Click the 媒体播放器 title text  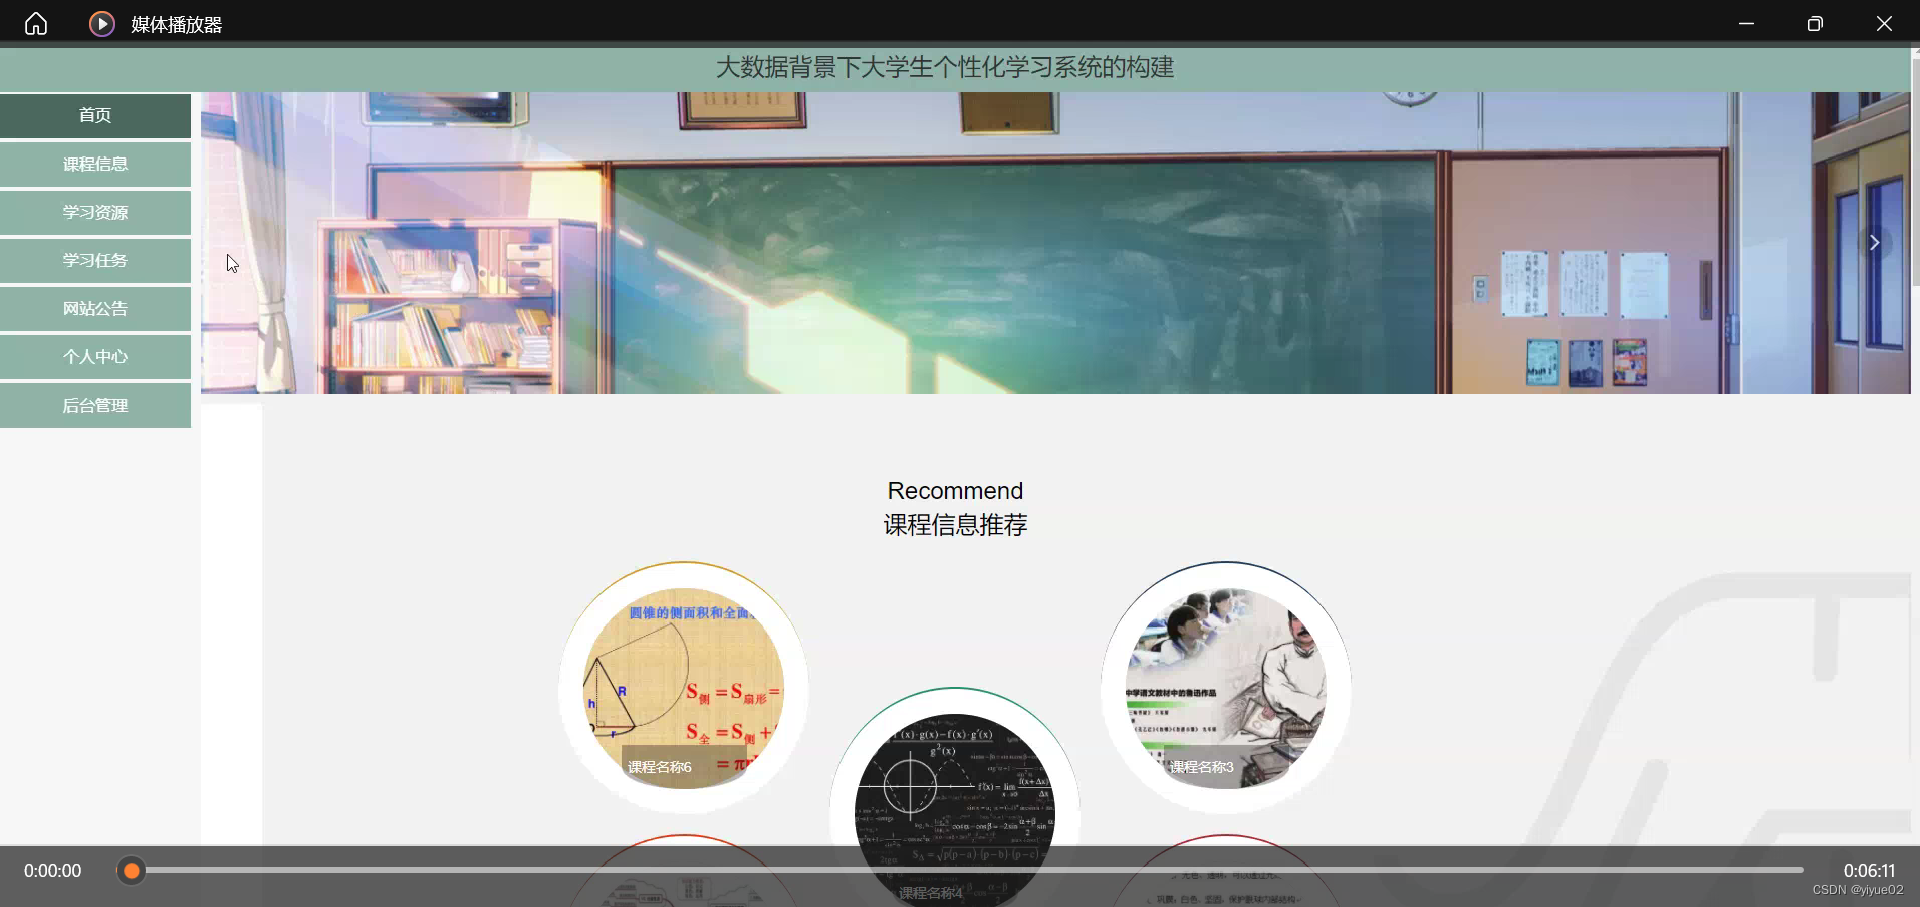point(177,24)
